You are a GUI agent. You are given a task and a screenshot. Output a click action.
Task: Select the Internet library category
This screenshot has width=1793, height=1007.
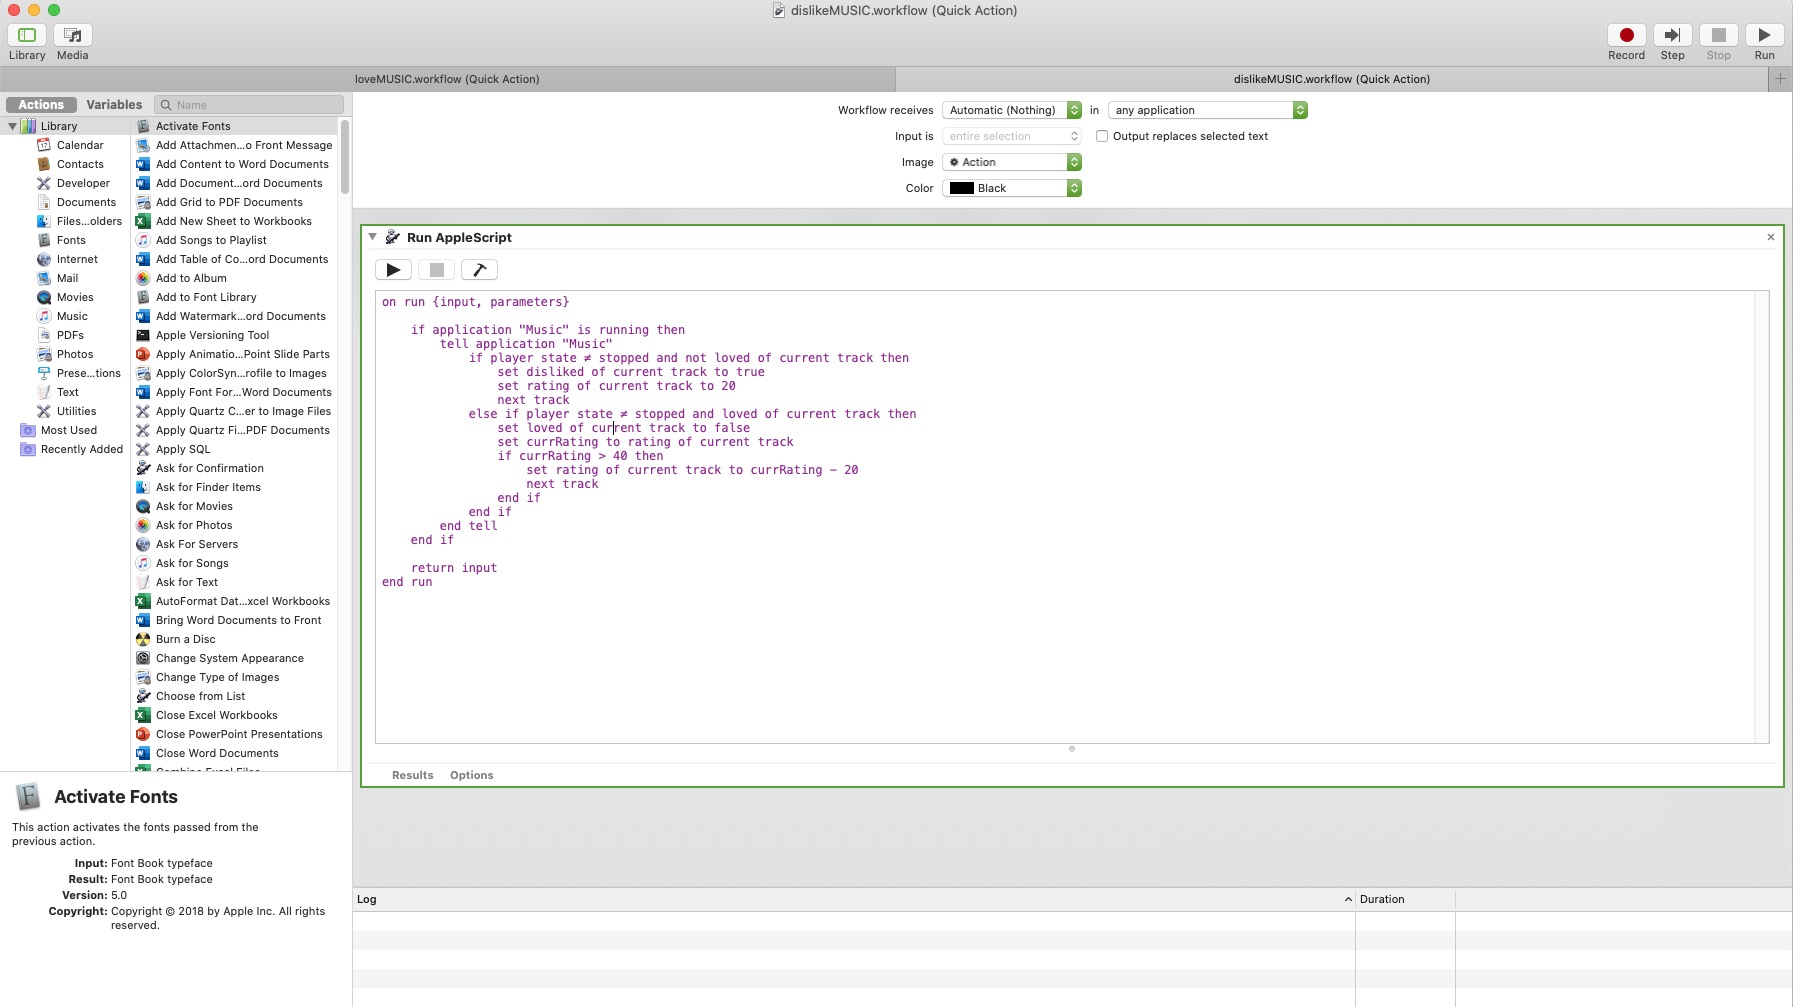tap(76, 259)
